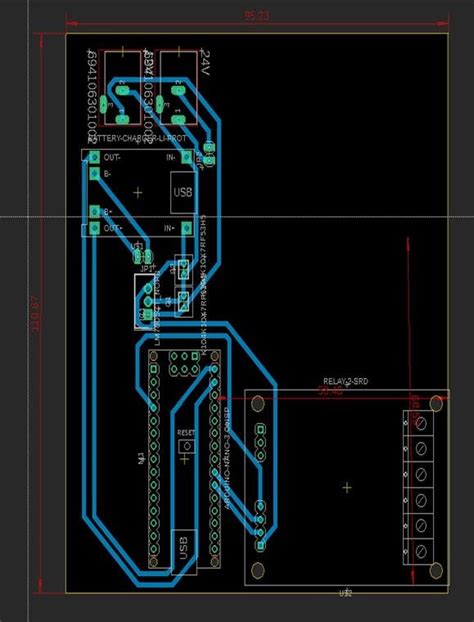Click the IN+ pad on the charger module
The image size is (474, 622).
tap(186, 228)
